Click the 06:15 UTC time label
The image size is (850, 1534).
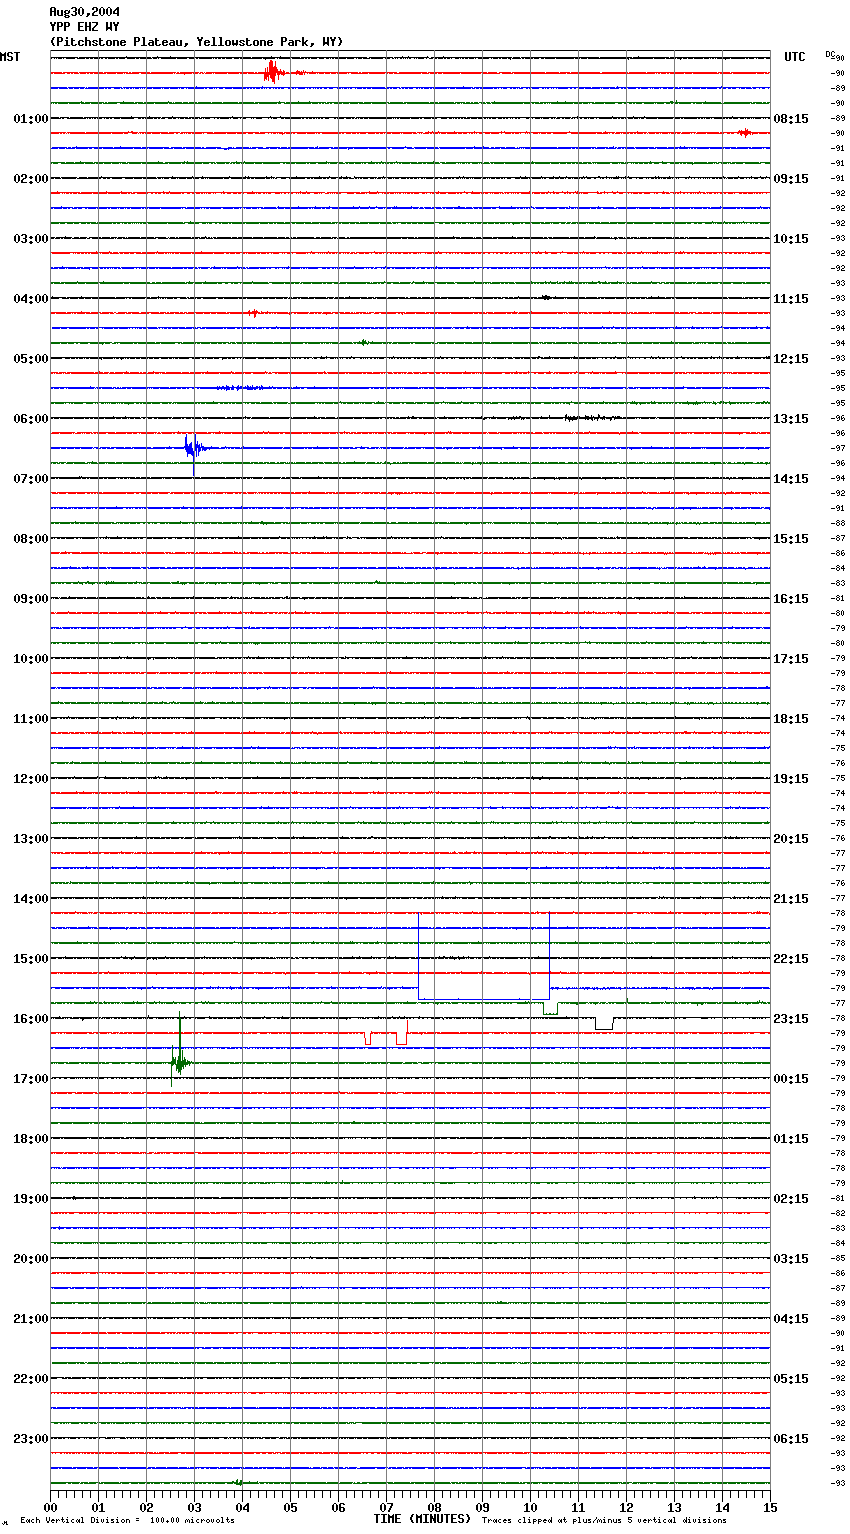(791, 1439)
